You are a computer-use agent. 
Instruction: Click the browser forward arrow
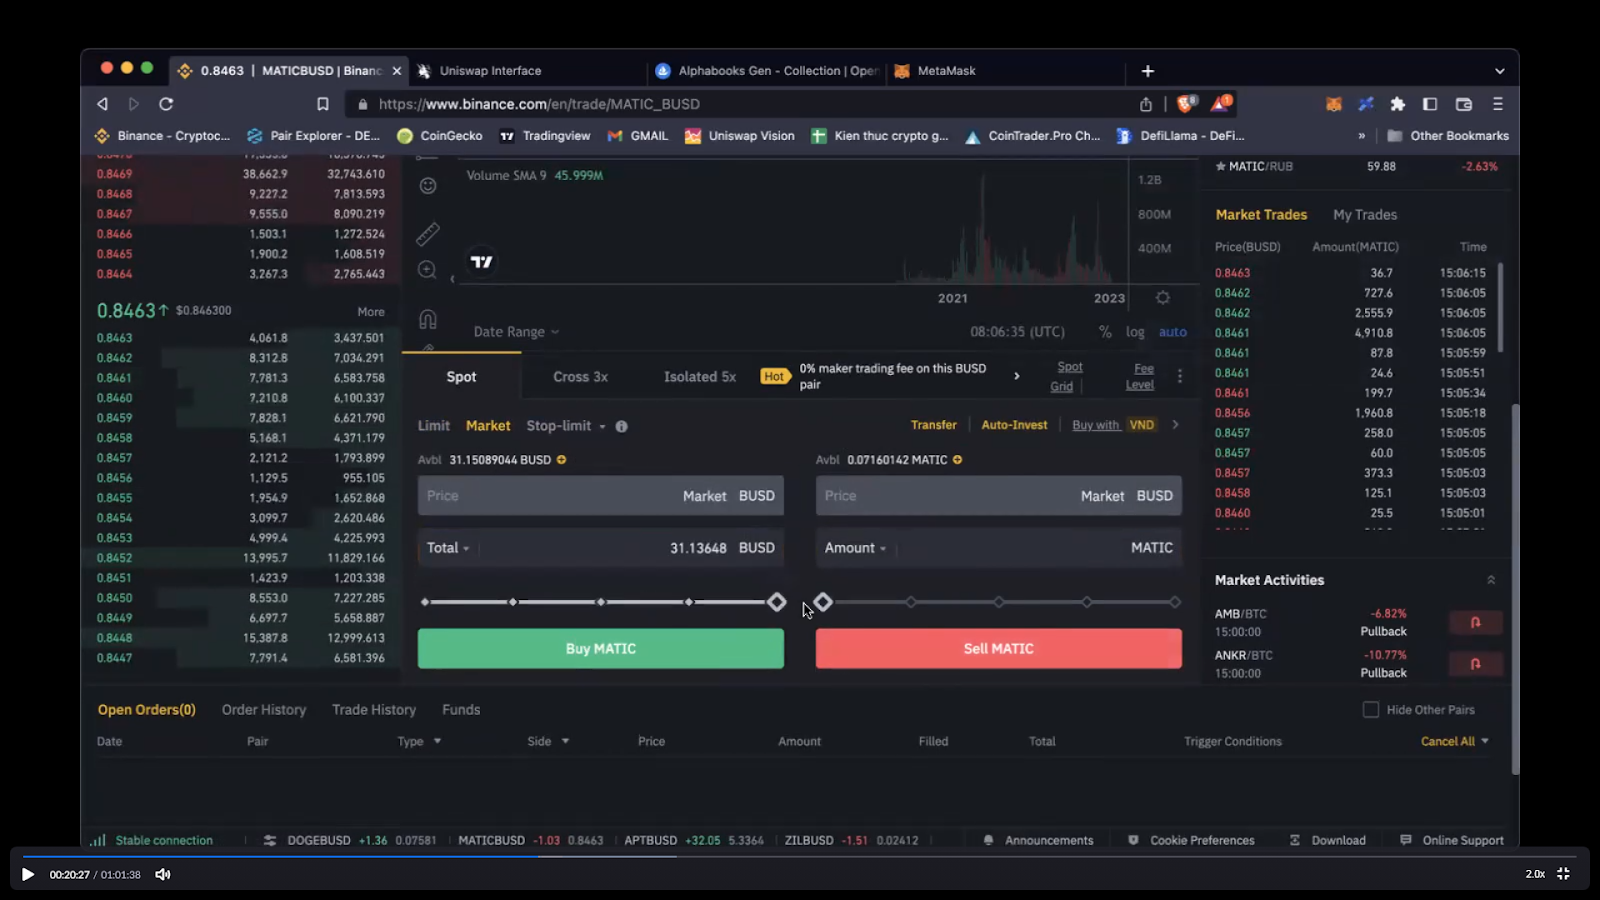pyautogui.click(x=134, y=104)
